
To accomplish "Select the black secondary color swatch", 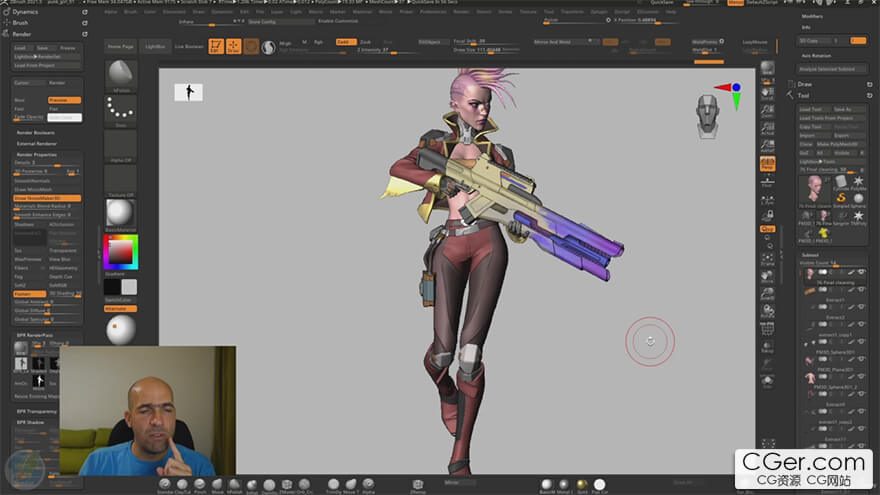I will coord(112,287).
